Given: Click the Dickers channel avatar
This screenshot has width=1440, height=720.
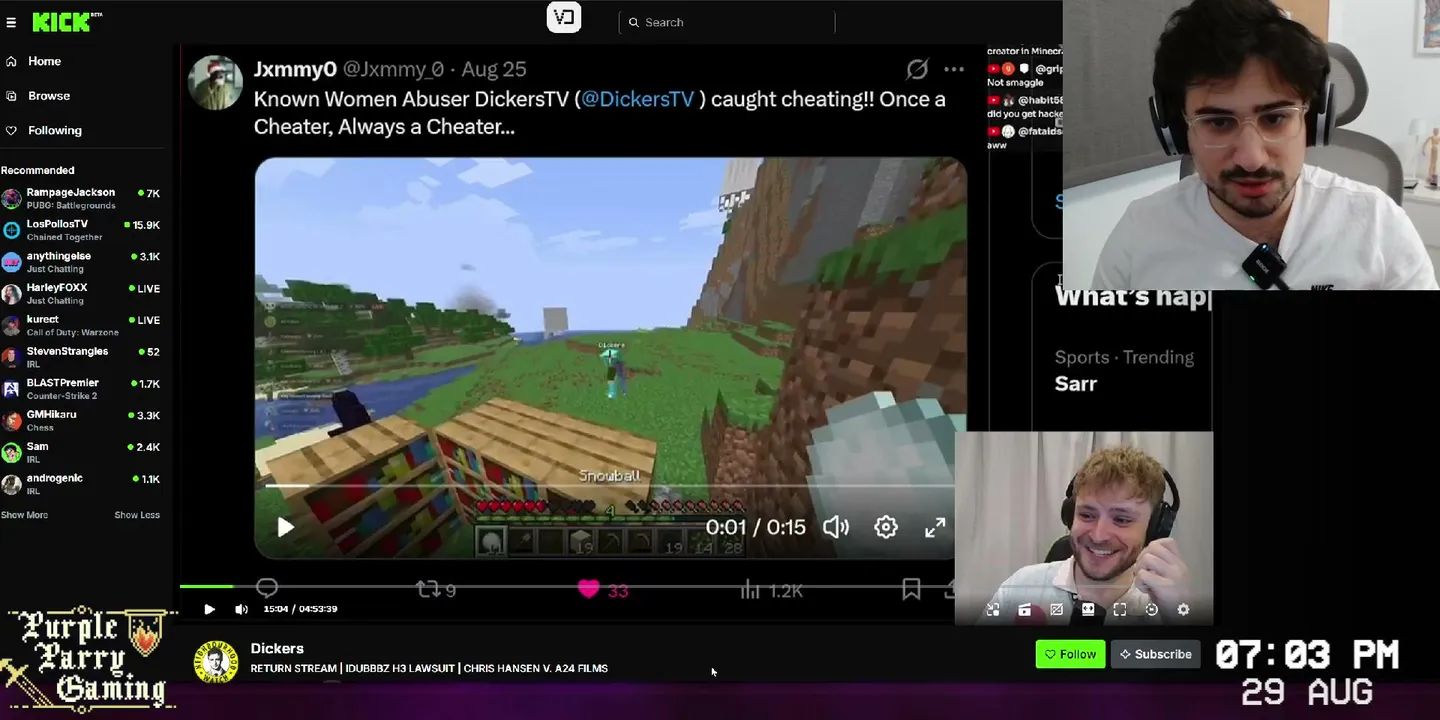Looking at the screenshot, I should [216, 662].
